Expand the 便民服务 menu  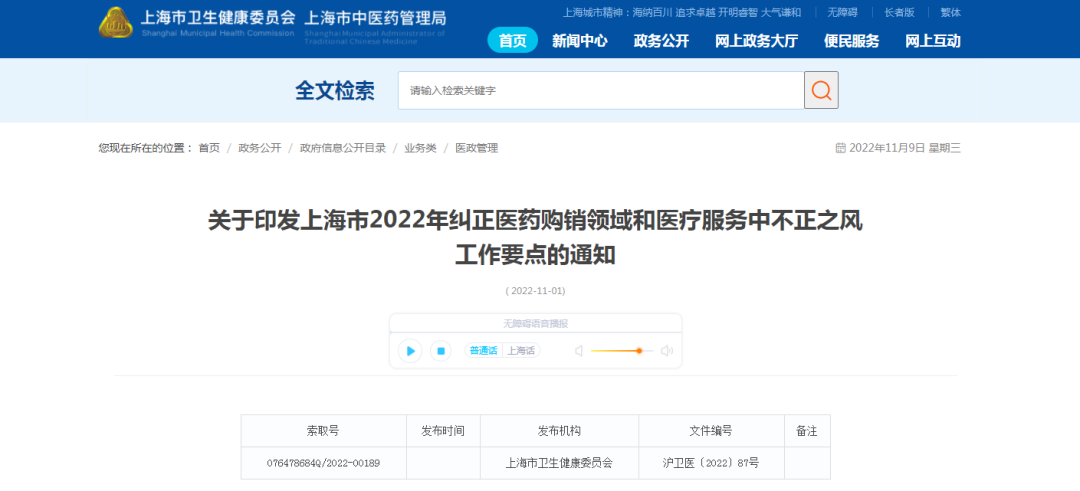pos(851,41)
